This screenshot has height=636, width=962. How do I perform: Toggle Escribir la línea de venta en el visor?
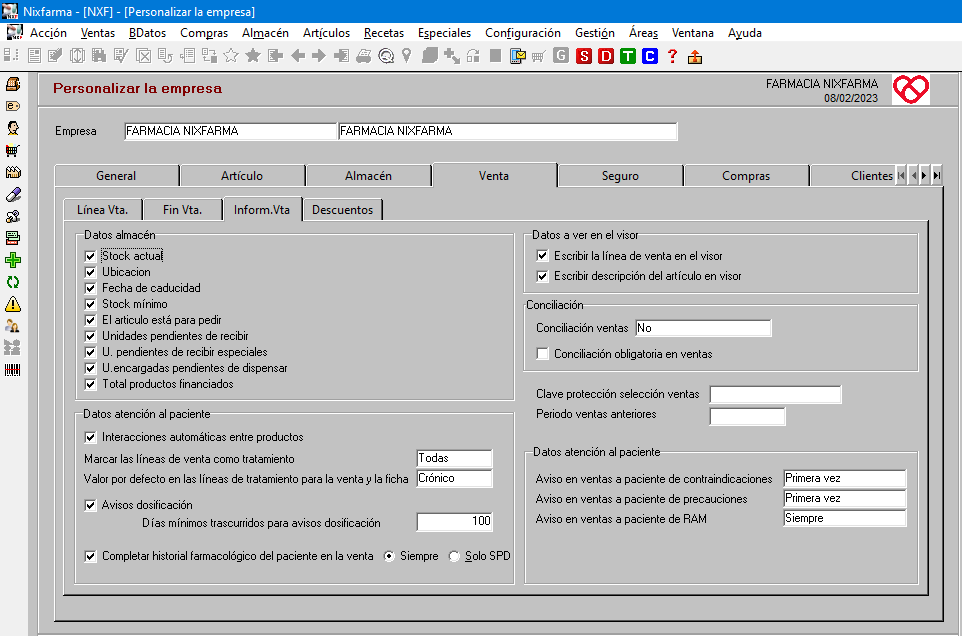542,256
